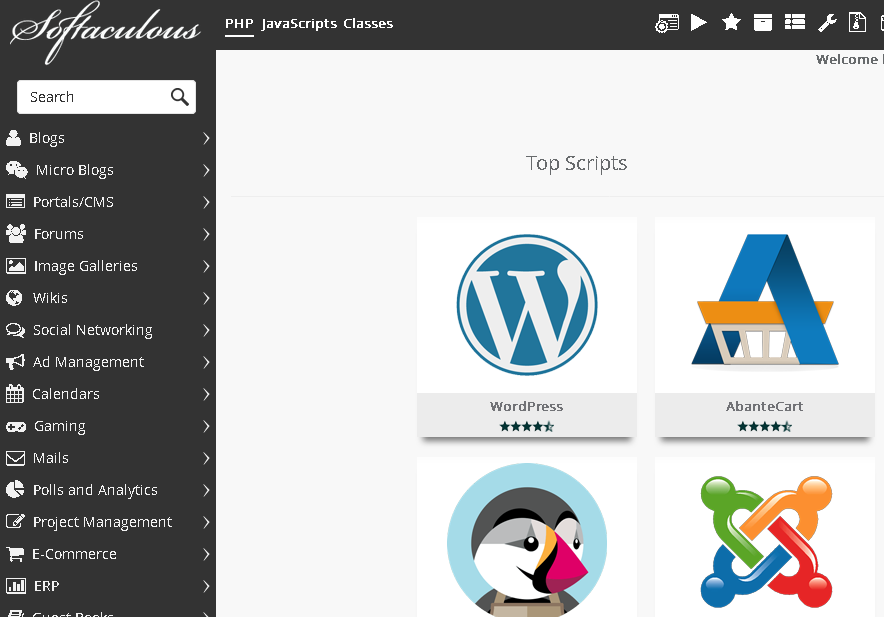Click the star ratings icon in top bar
Screen dimensions: 884x617
coord(731,23)
